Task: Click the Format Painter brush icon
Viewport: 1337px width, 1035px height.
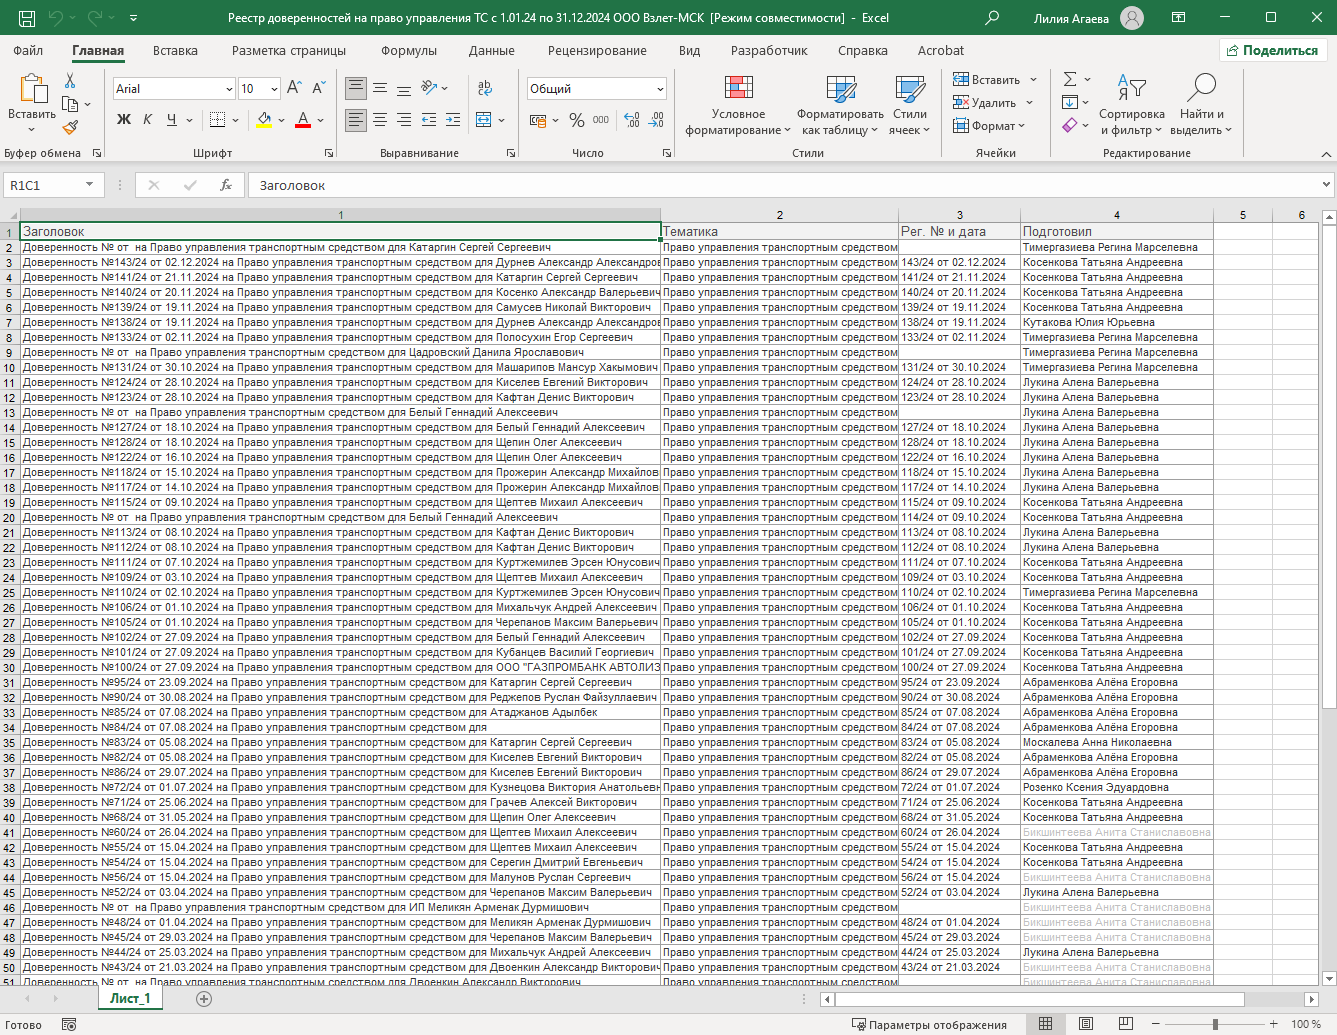Action: pos(70,127)
